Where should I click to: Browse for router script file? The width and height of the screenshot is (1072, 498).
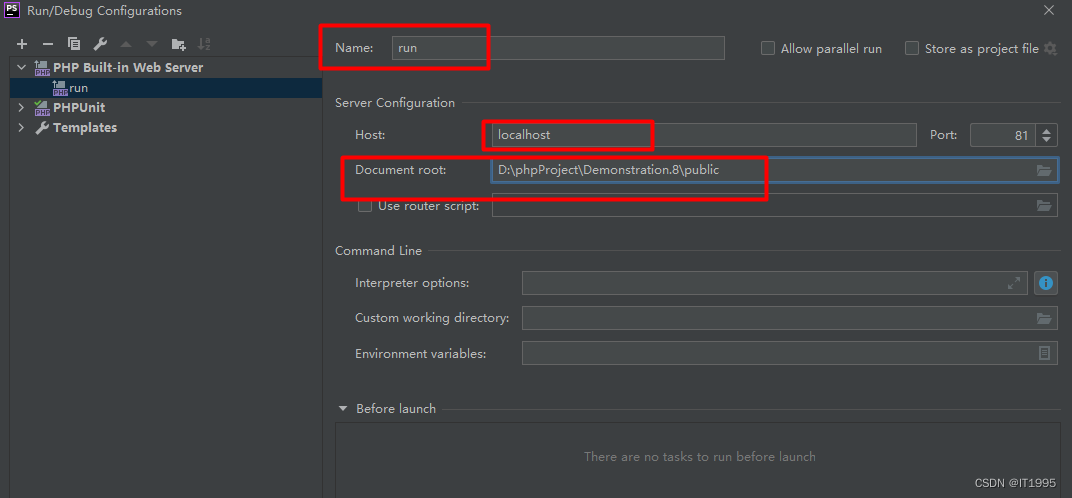1044,205
